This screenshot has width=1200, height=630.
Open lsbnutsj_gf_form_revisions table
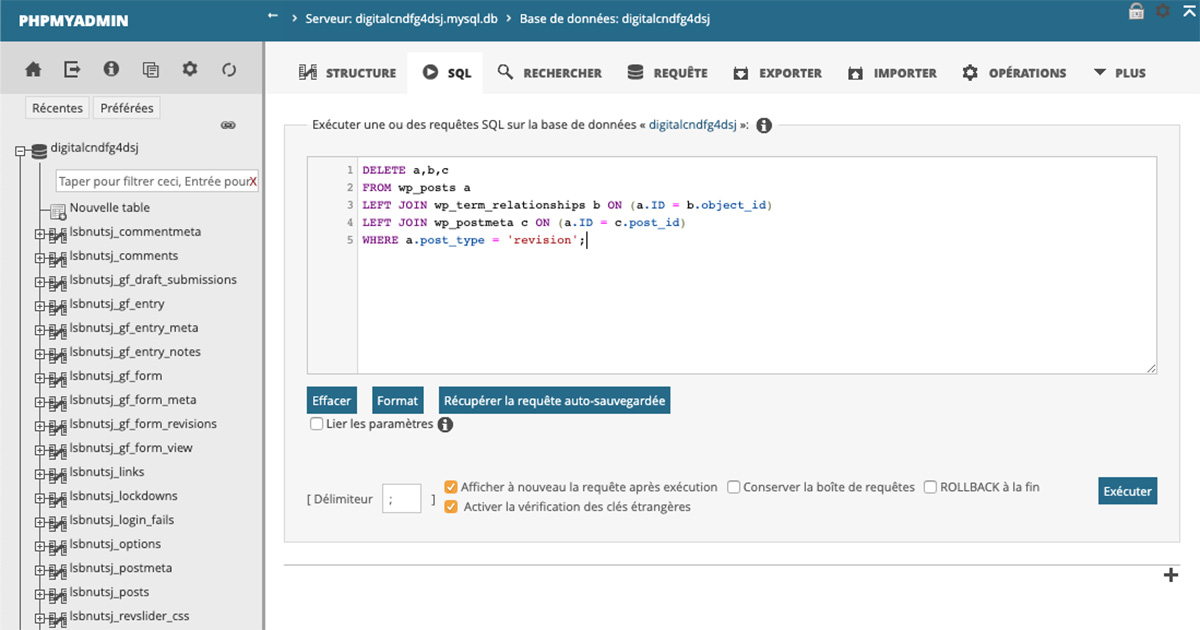point(143,424)
